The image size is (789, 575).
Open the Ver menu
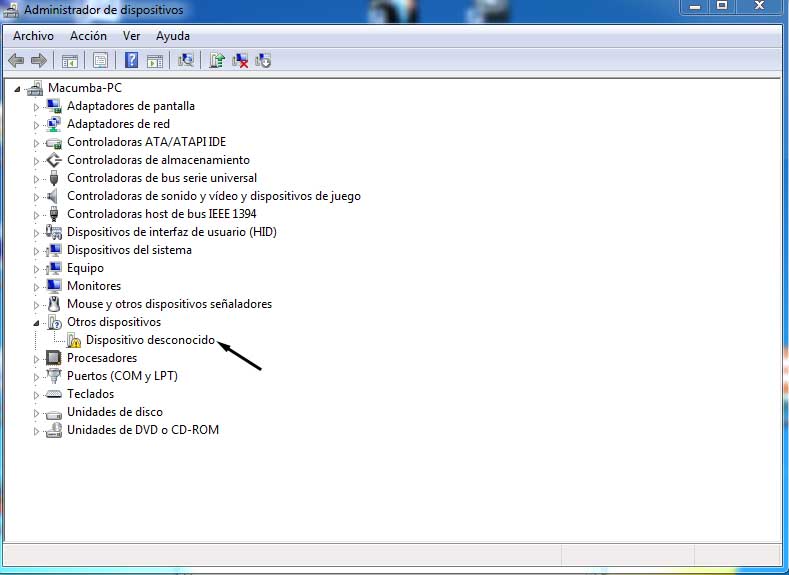tap(131, 36)
